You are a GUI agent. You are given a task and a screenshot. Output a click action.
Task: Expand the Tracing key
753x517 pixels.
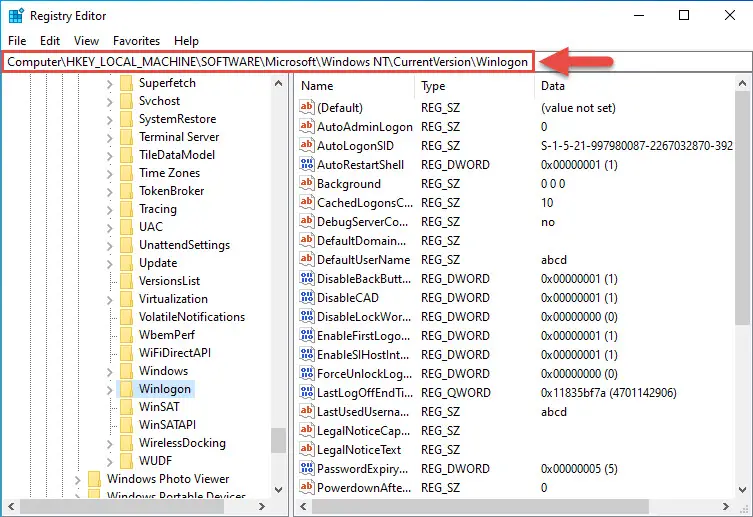(x=109, y=210)
